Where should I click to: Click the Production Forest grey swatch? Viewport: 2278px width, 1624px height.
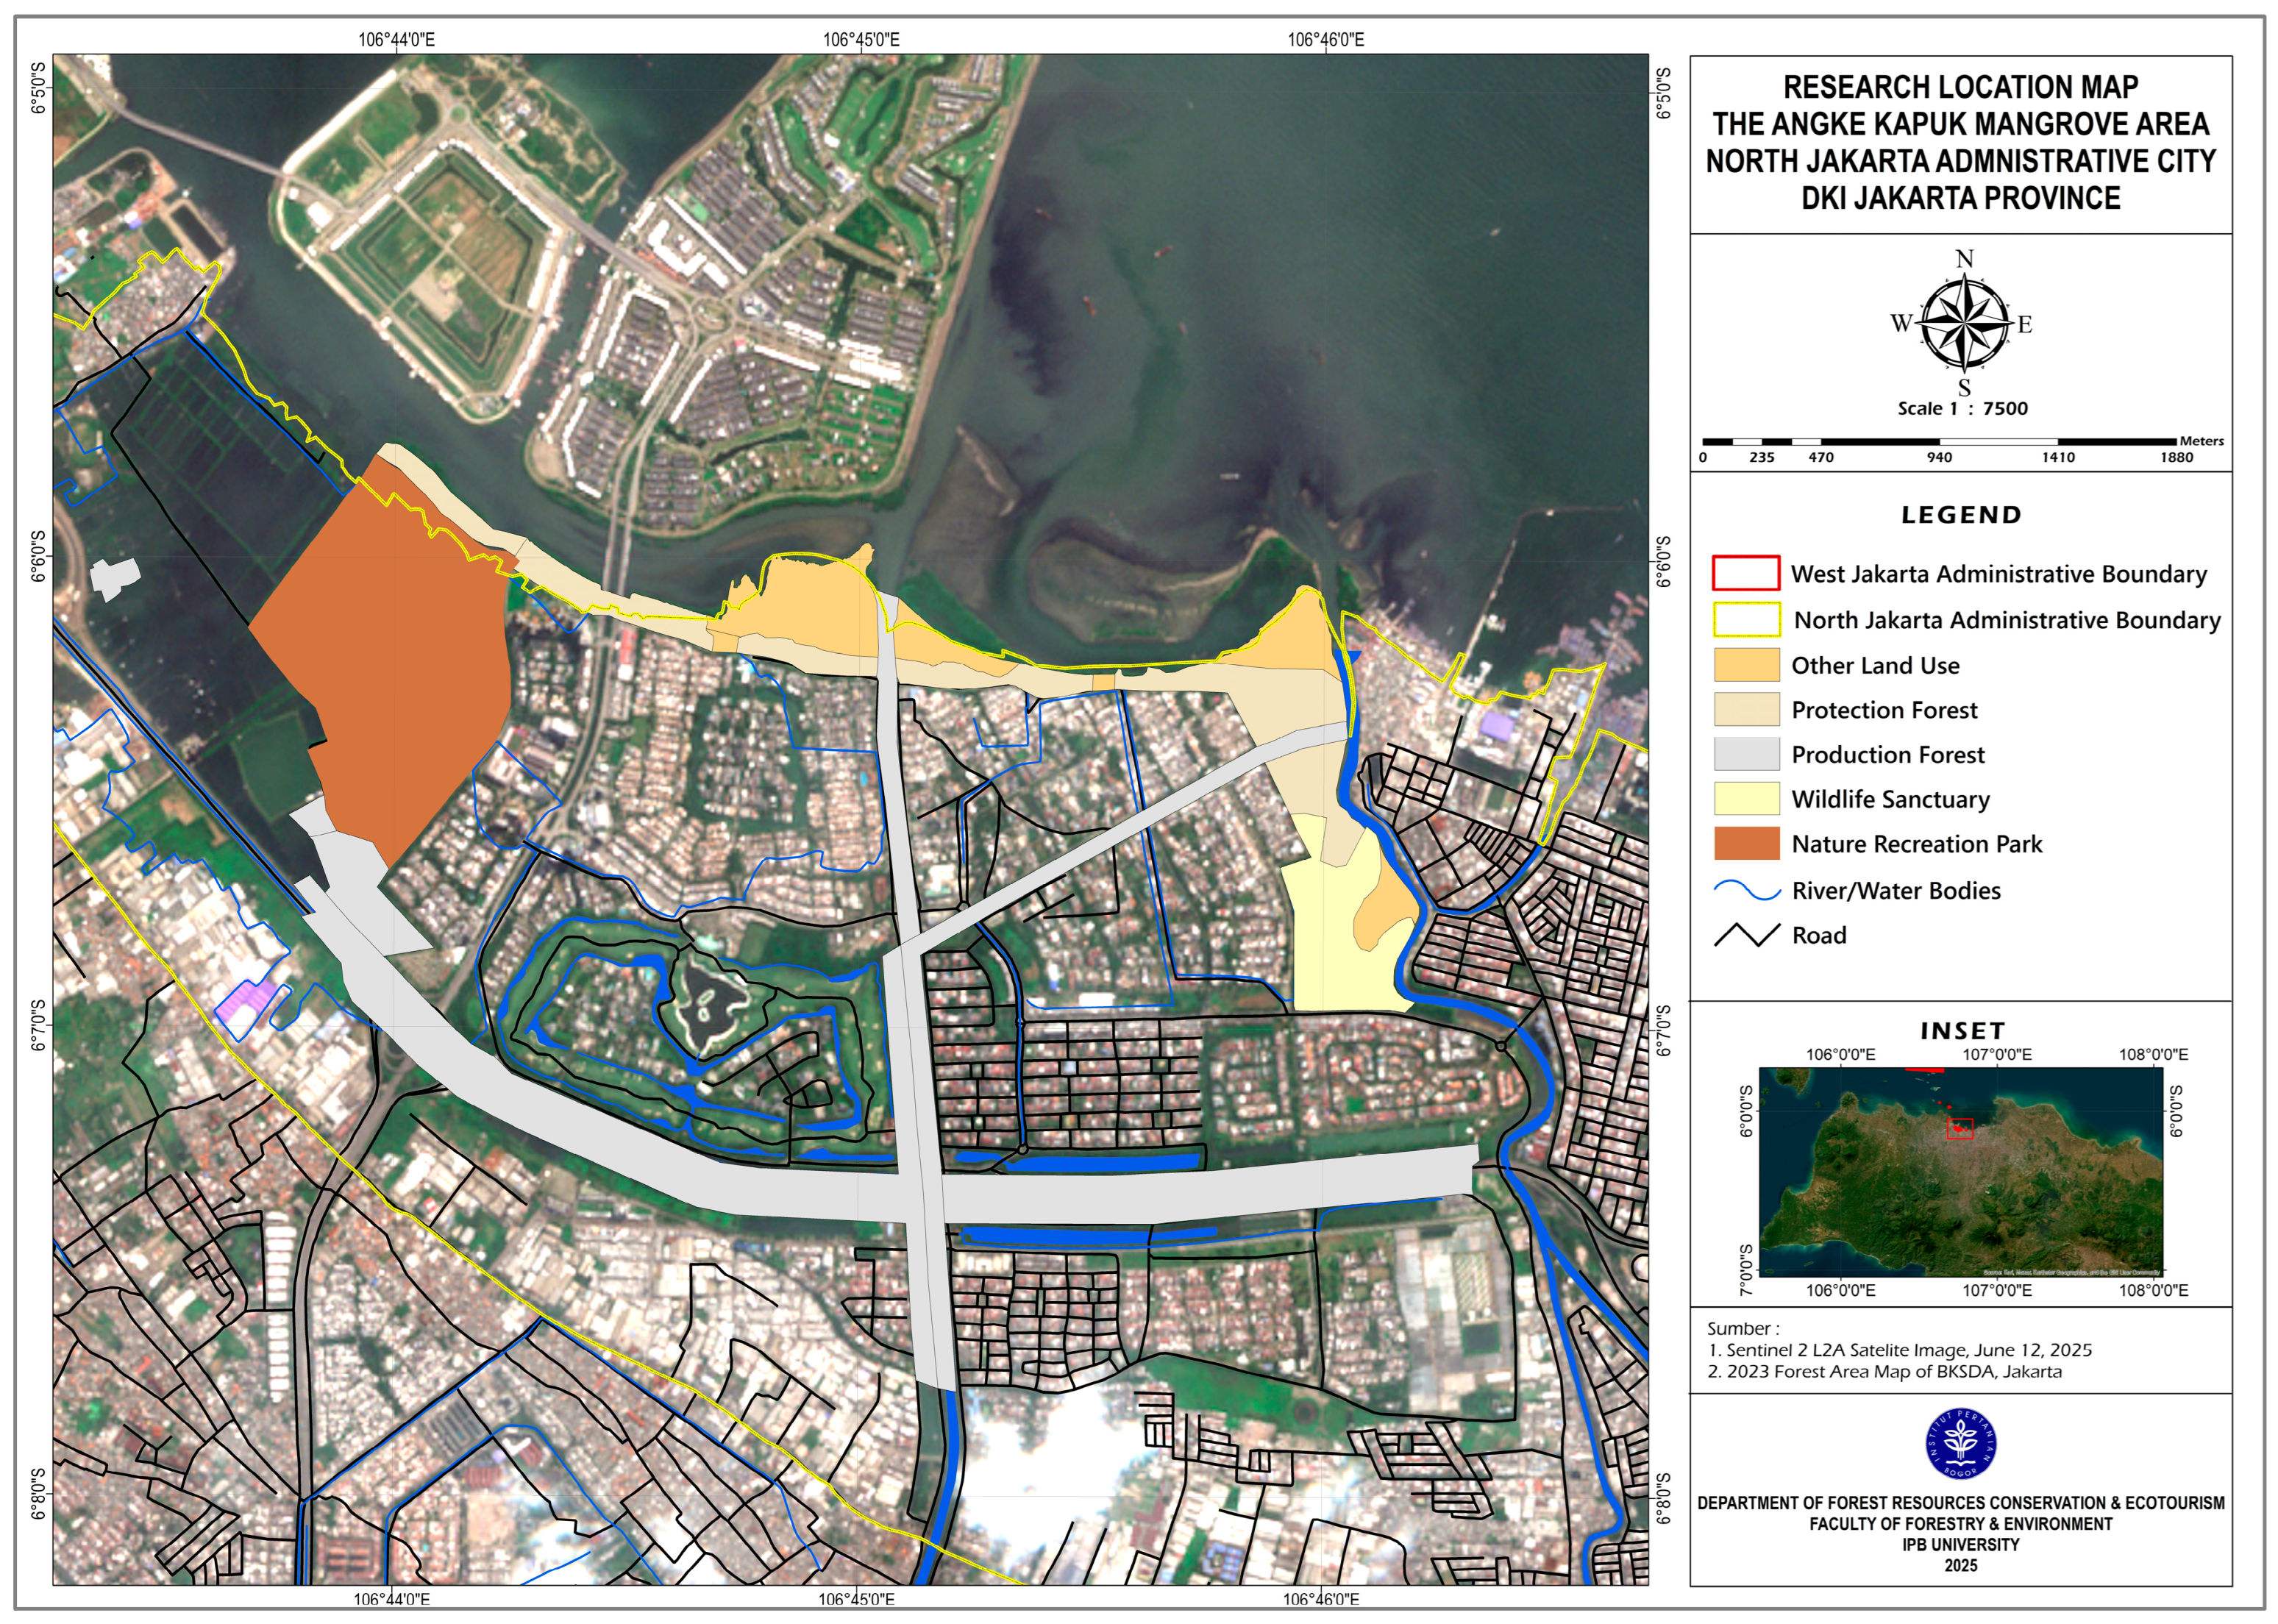1746,754
